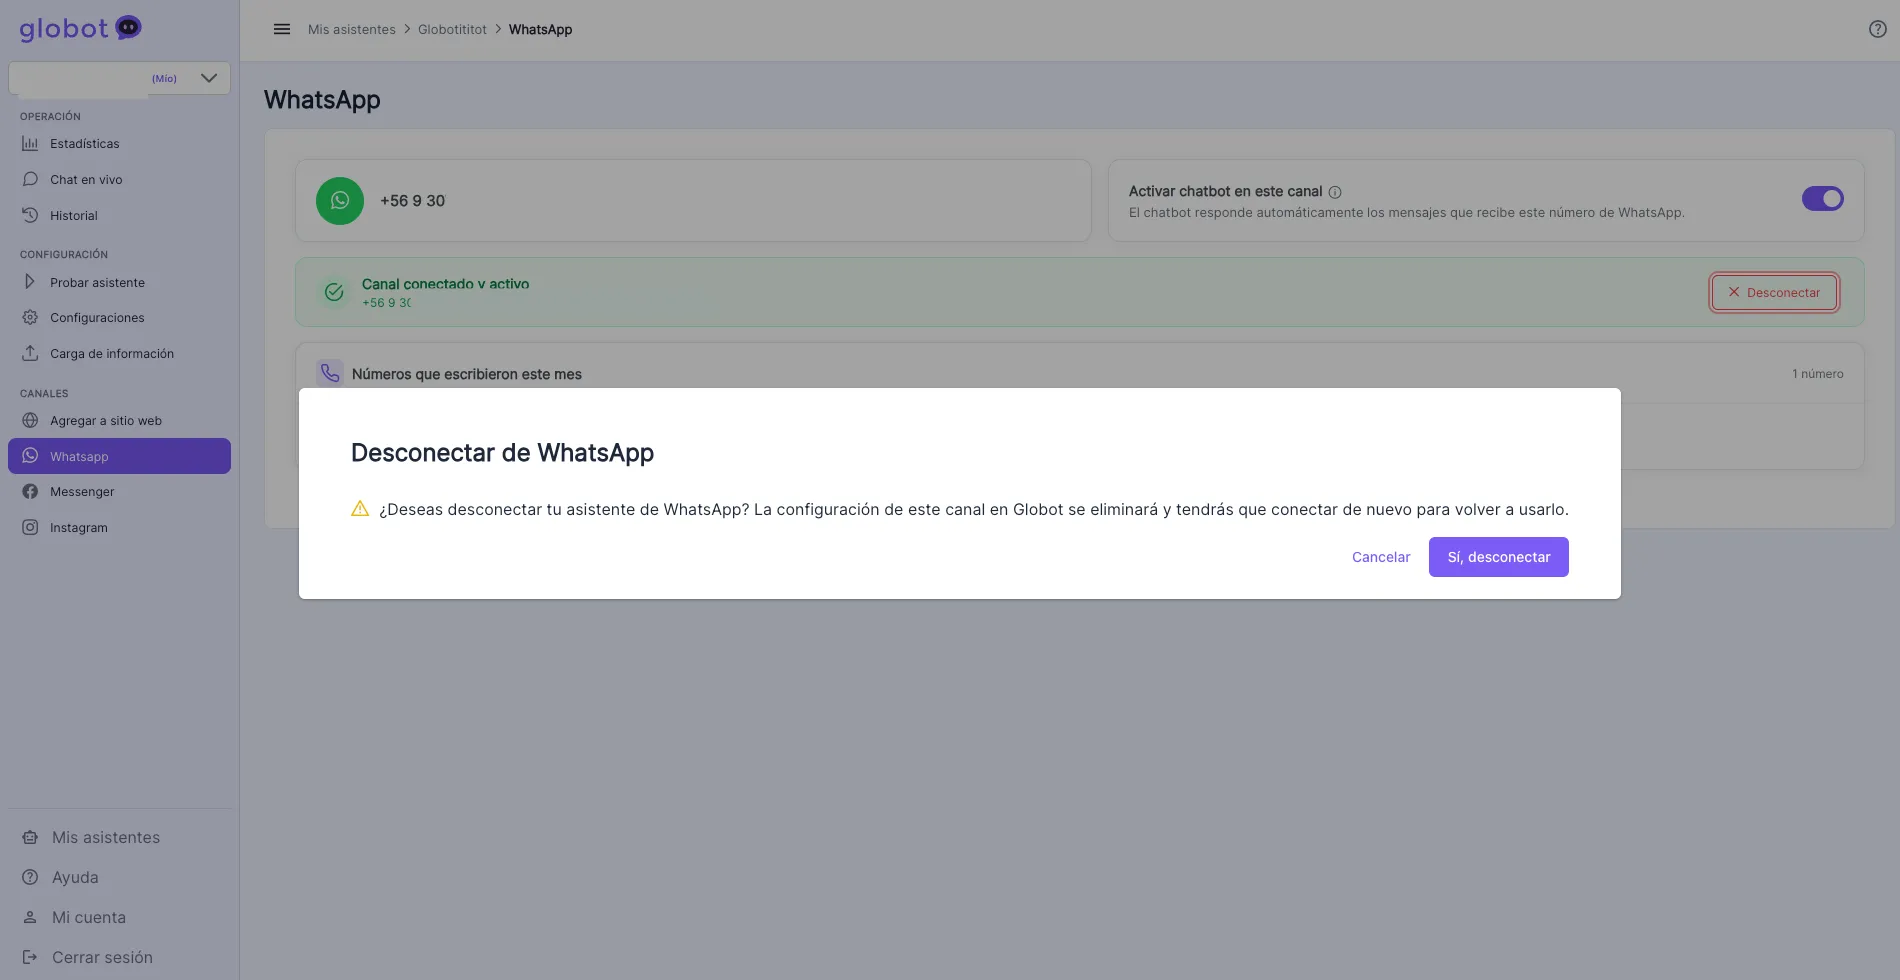
Task: Click the Carga de información upload icon
Action: point(30,353)
